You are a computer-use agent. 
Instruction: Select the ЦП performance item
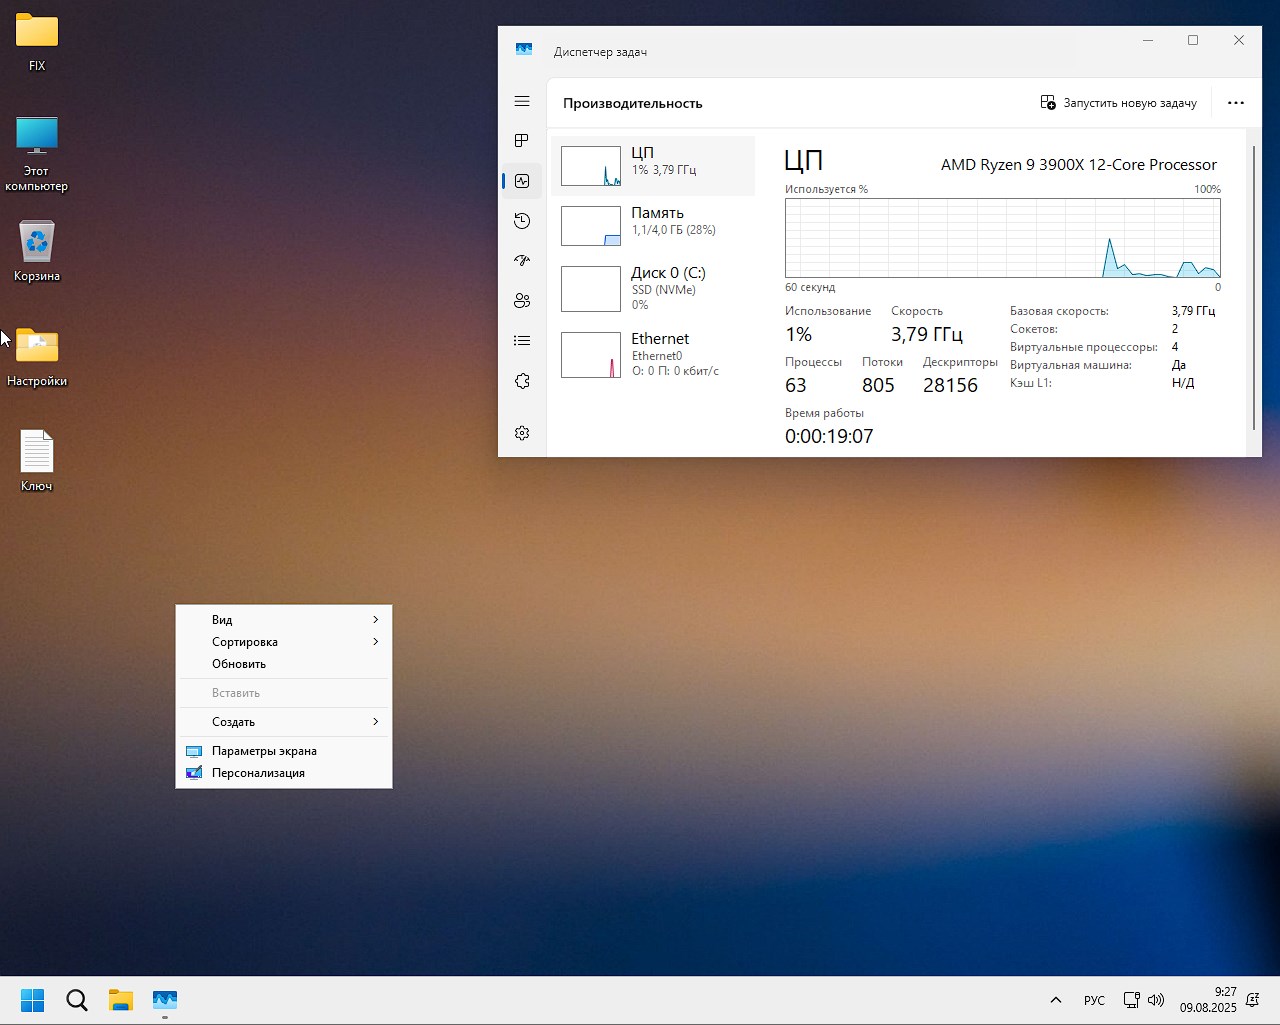point(653,166)
